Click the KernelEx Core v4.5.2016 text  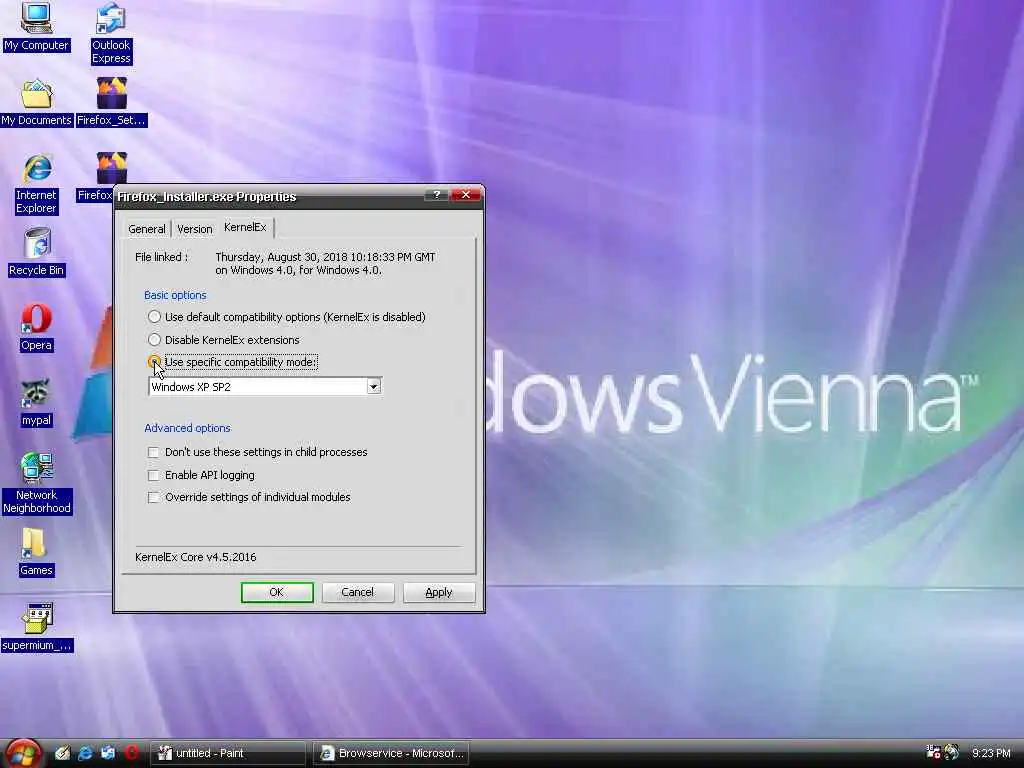coord(195,557)
